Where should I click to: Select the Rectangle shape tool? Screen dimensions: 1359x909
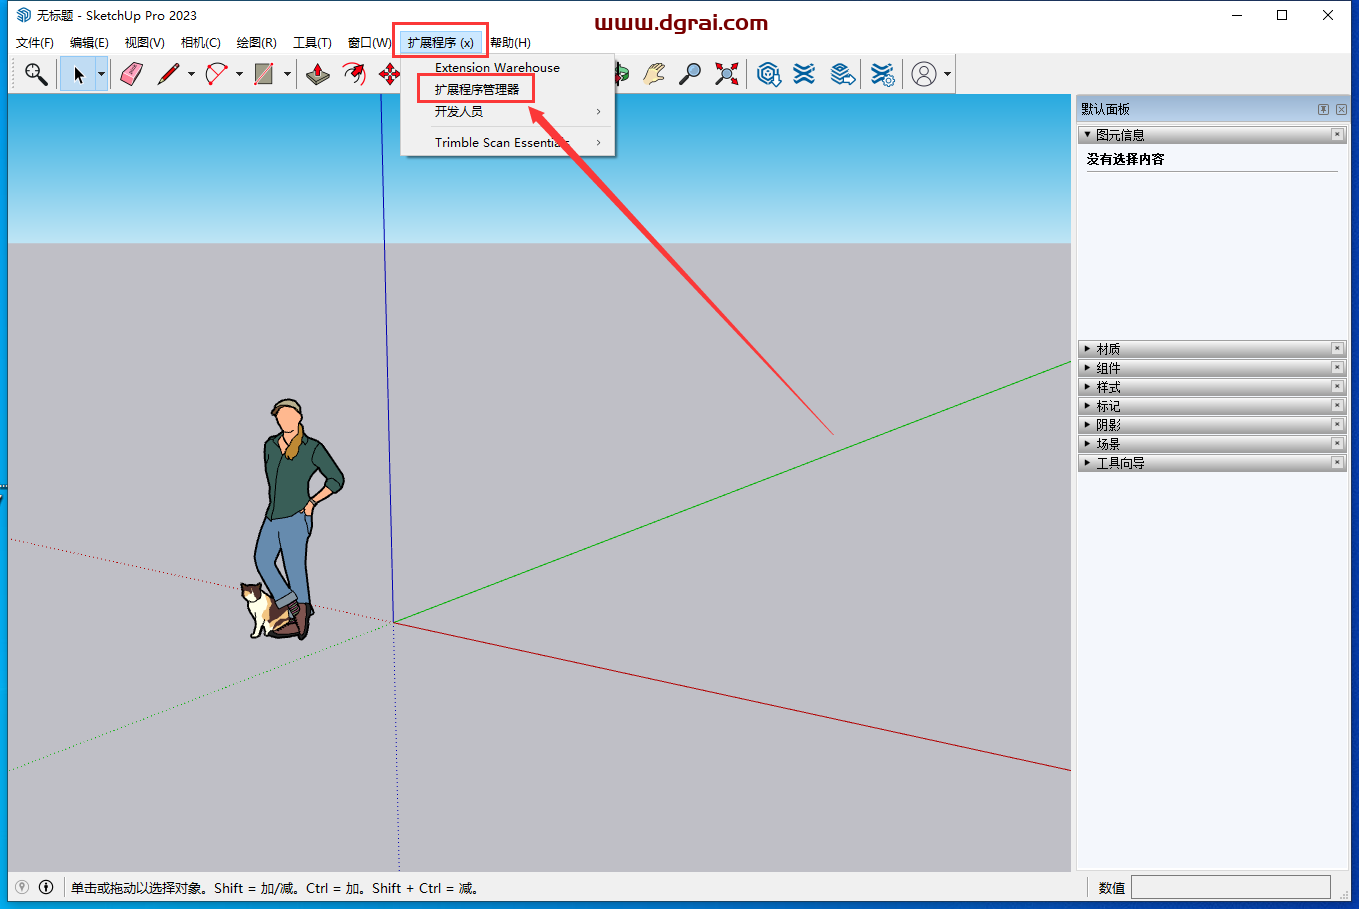[264, 74]
